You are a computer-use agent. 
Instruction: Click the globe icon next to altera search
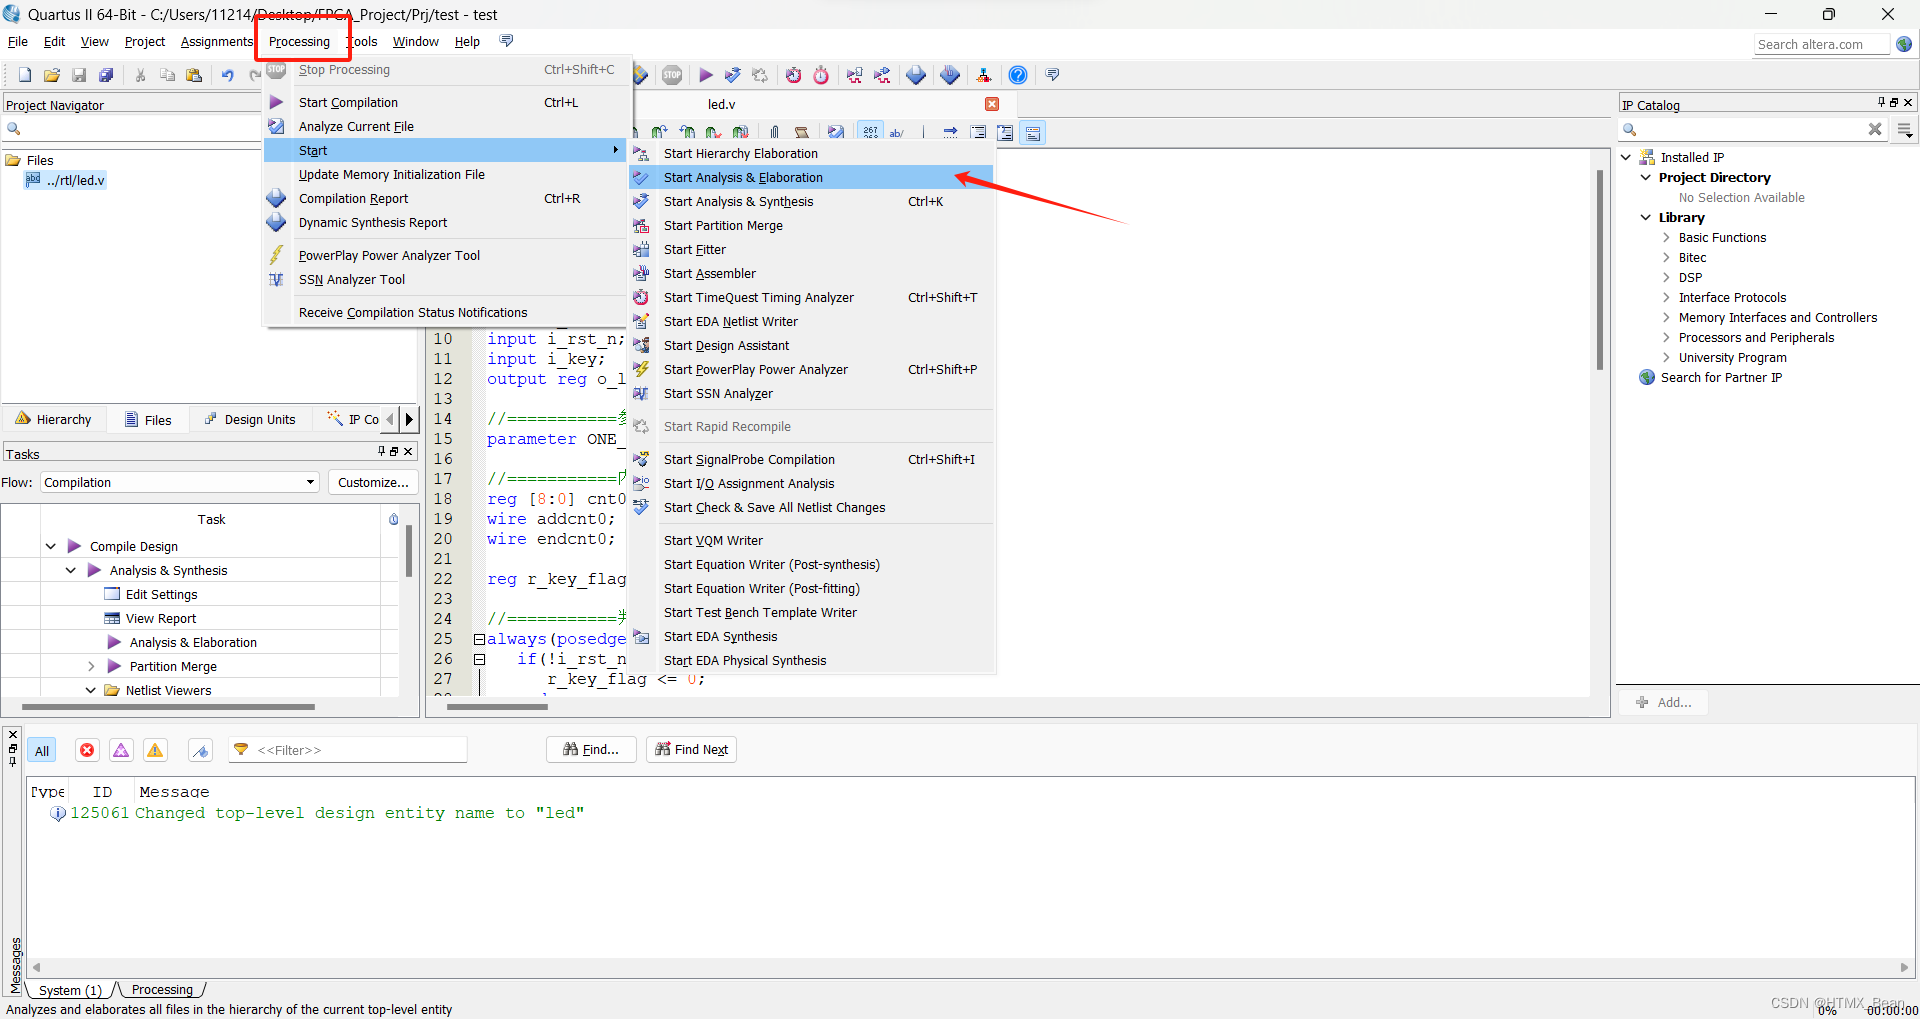[x=1904, y=44]
